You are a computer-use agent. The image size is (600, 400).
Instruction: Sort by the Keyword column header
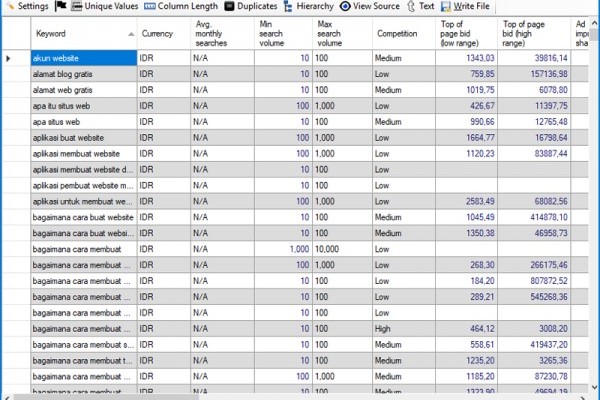click(x=84, y=34)
